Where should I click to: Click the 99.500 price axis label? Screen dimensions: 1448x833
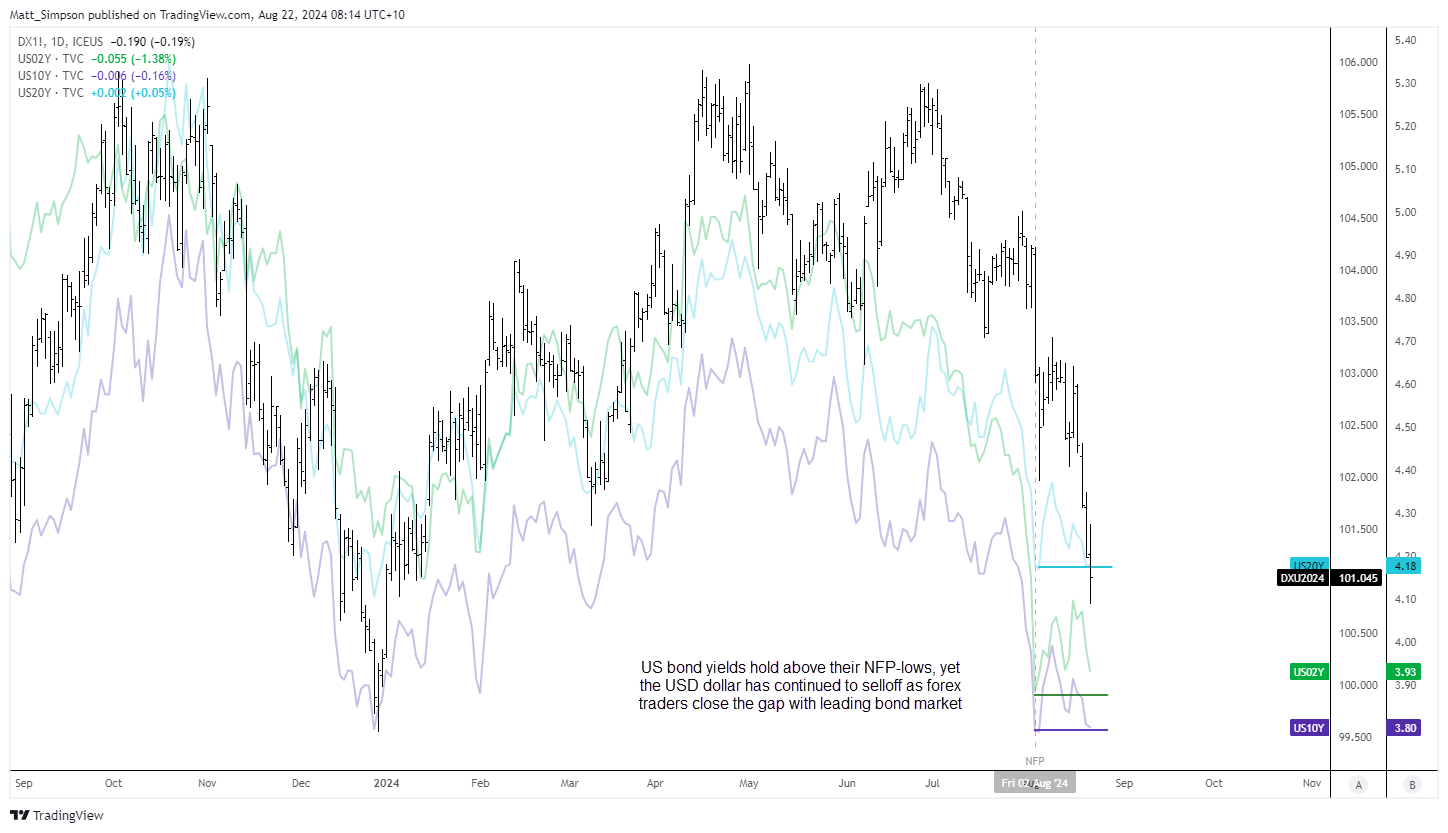(1356, 736)
